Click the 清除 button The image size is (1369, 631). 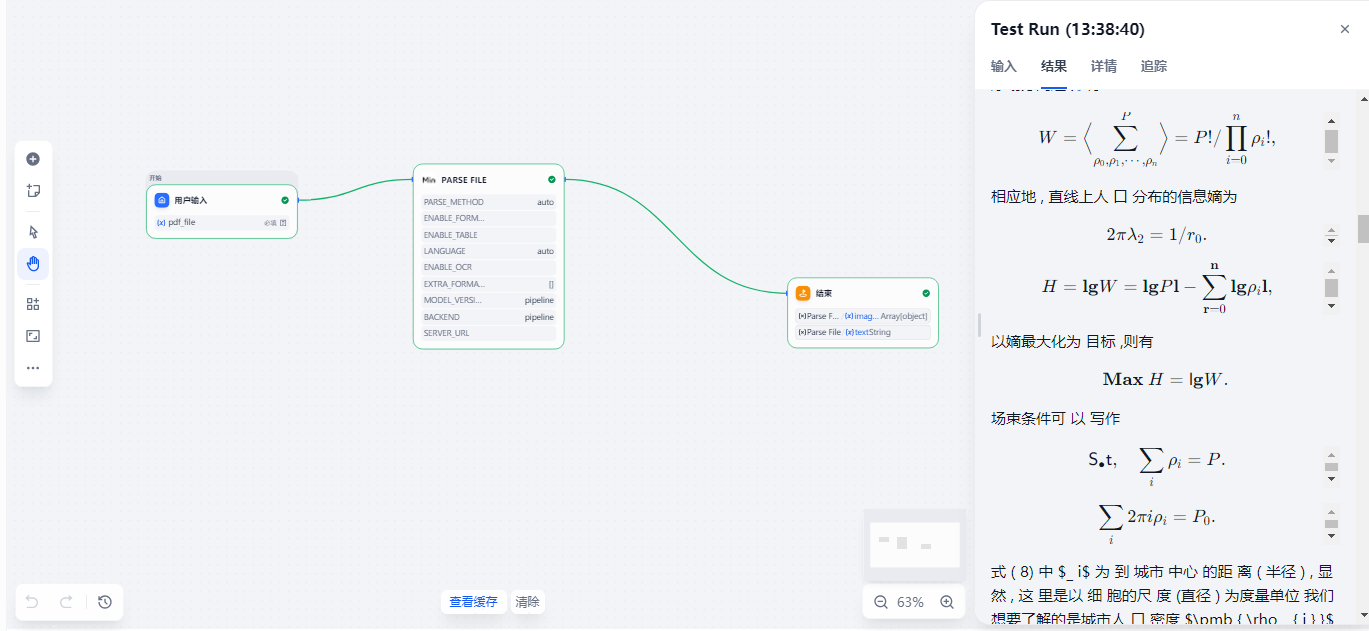(528, 602)
